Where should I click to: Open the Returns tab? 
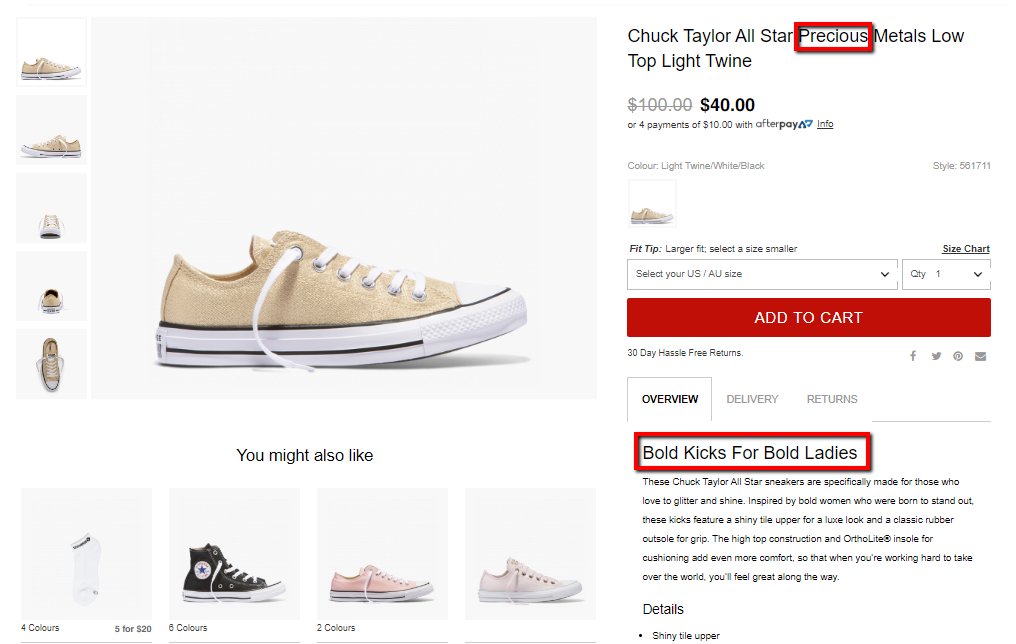[832, 399]
